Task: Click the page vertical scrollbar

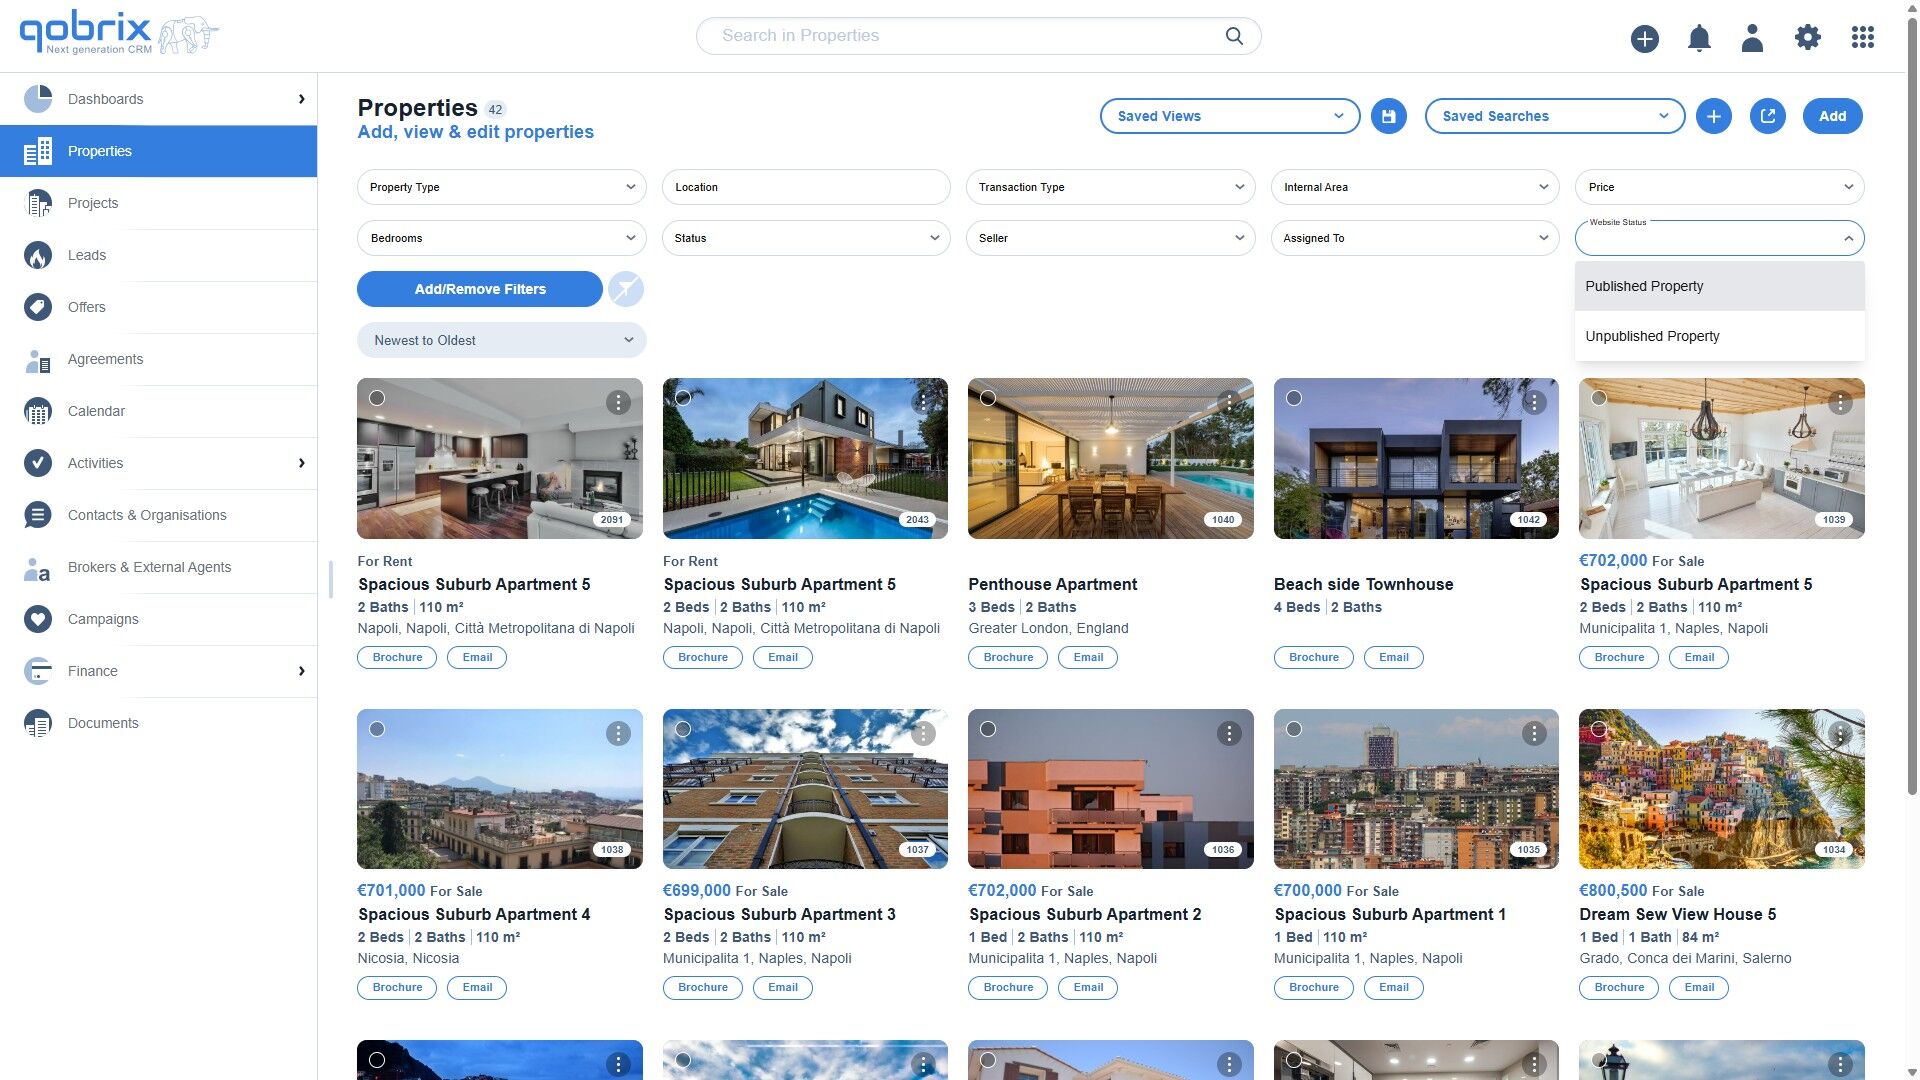Action: click(1912, 405)
